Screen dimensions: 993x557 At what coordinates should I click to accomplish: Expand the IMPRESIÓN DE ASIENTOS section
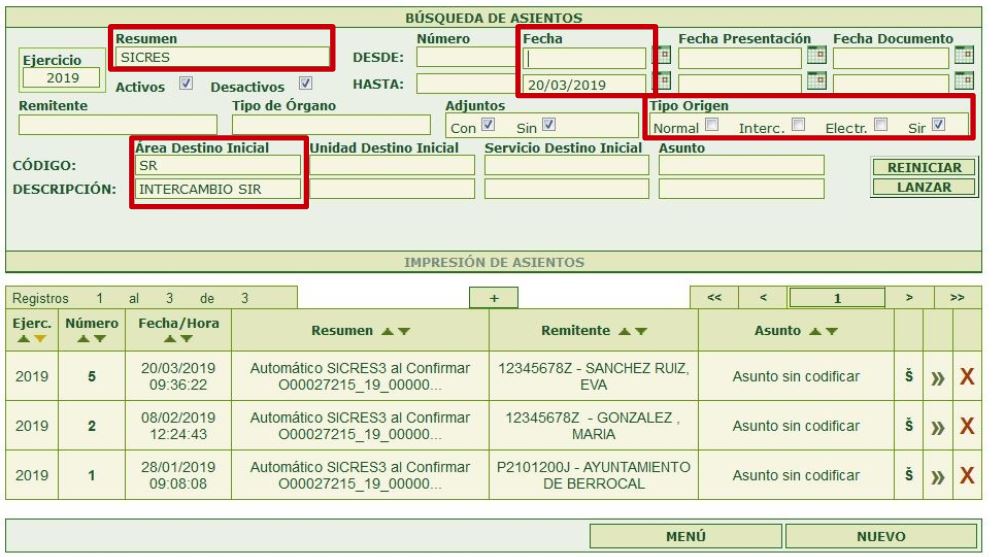click(494, 262)
